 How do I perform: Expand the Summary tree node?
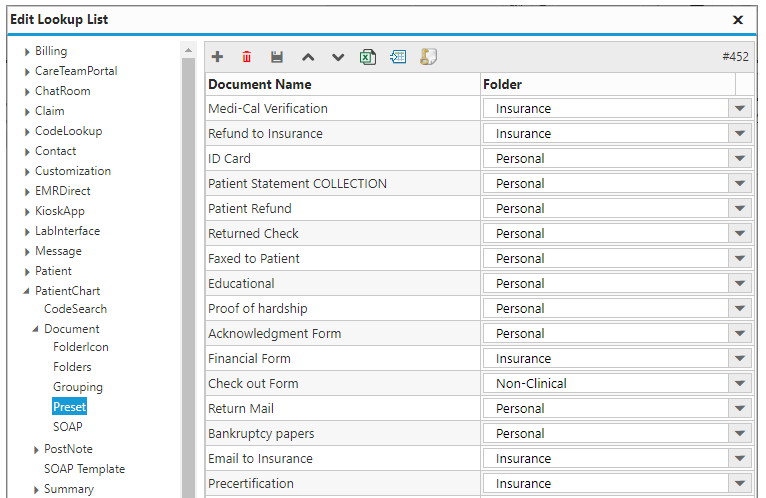pos(36,490)
